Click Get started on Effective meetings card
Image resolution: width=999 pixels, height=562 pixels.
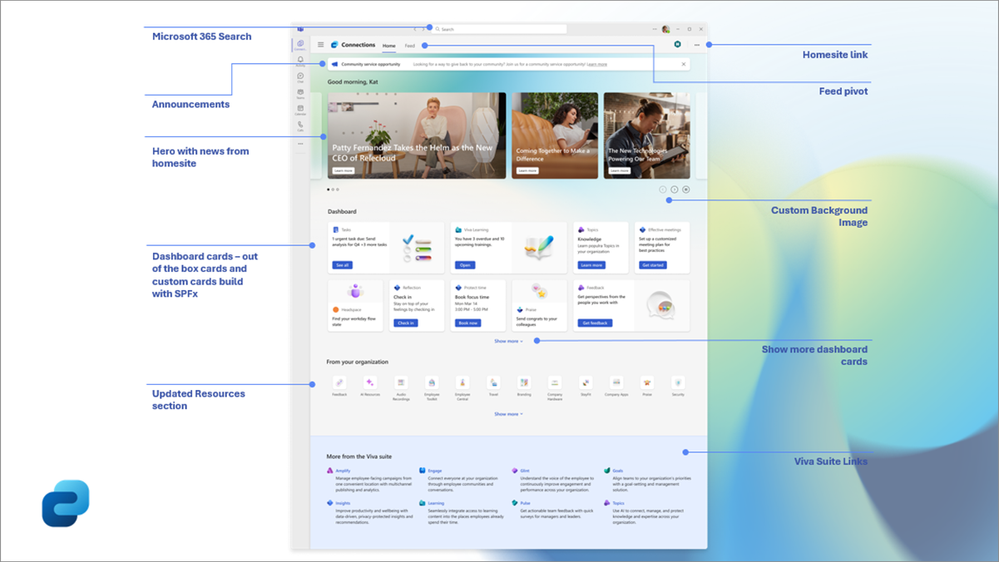[653, 265]
